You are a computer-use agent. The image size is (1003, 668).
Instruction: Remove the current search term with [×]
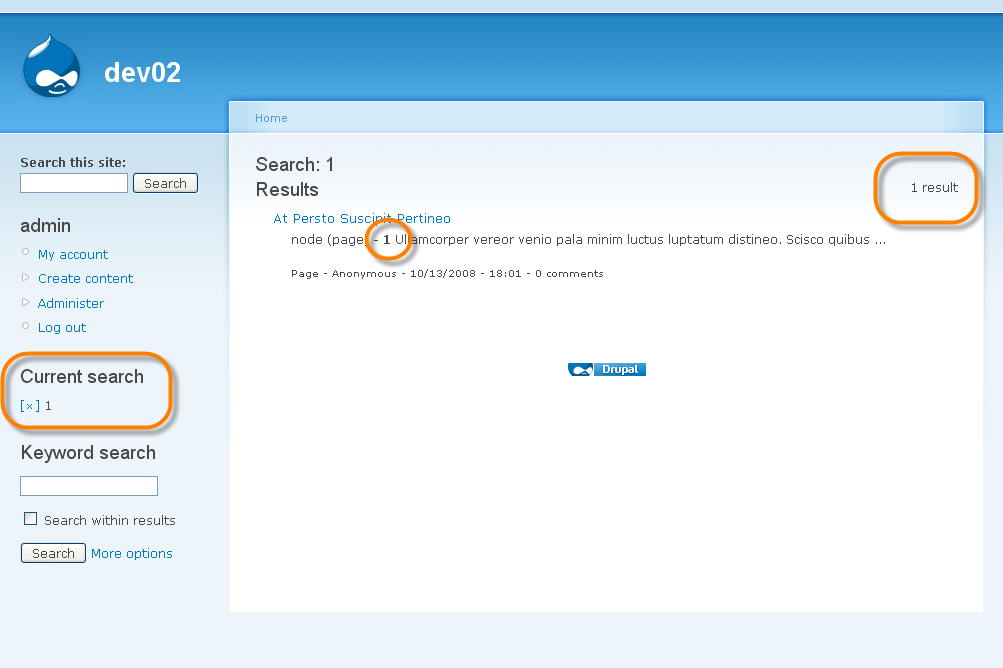[30, 406]
